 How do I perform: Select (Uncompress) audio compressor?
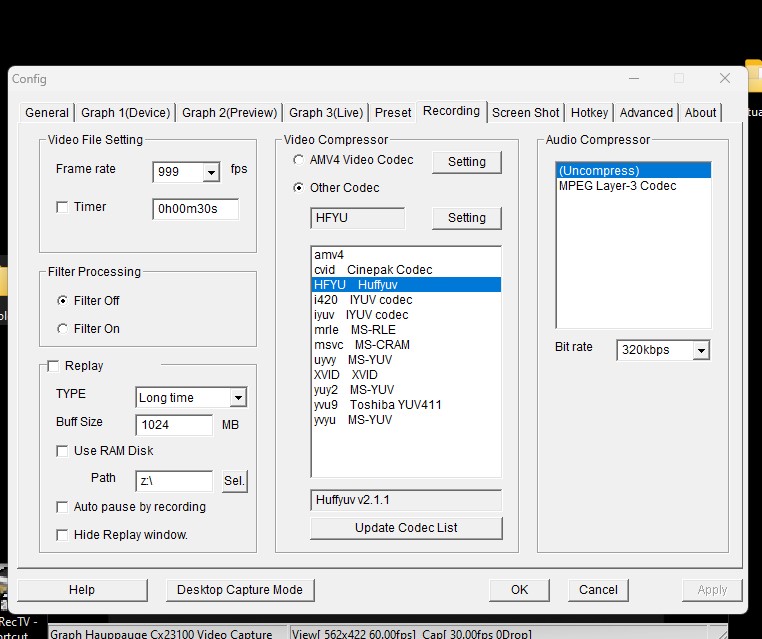click(x=633, y=171)
